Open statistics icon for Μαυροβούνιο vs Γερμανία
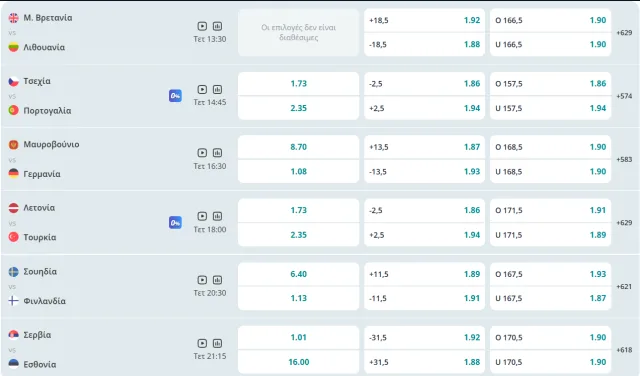Screen dimensions: 640x376 point(218,153)
